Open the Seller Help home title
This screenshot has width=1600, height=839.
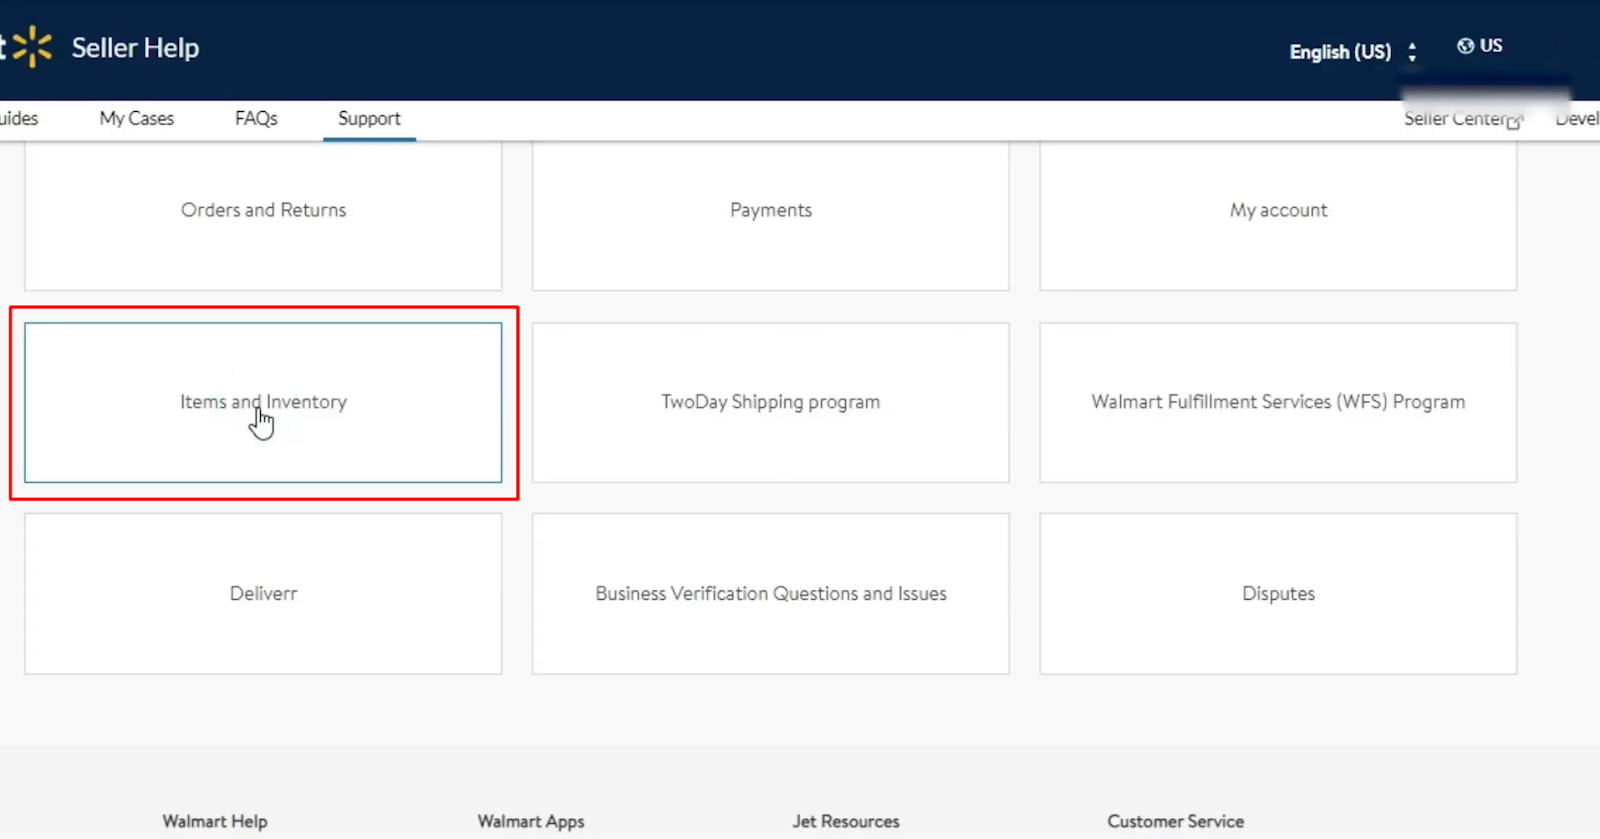[x=135, y=48]
